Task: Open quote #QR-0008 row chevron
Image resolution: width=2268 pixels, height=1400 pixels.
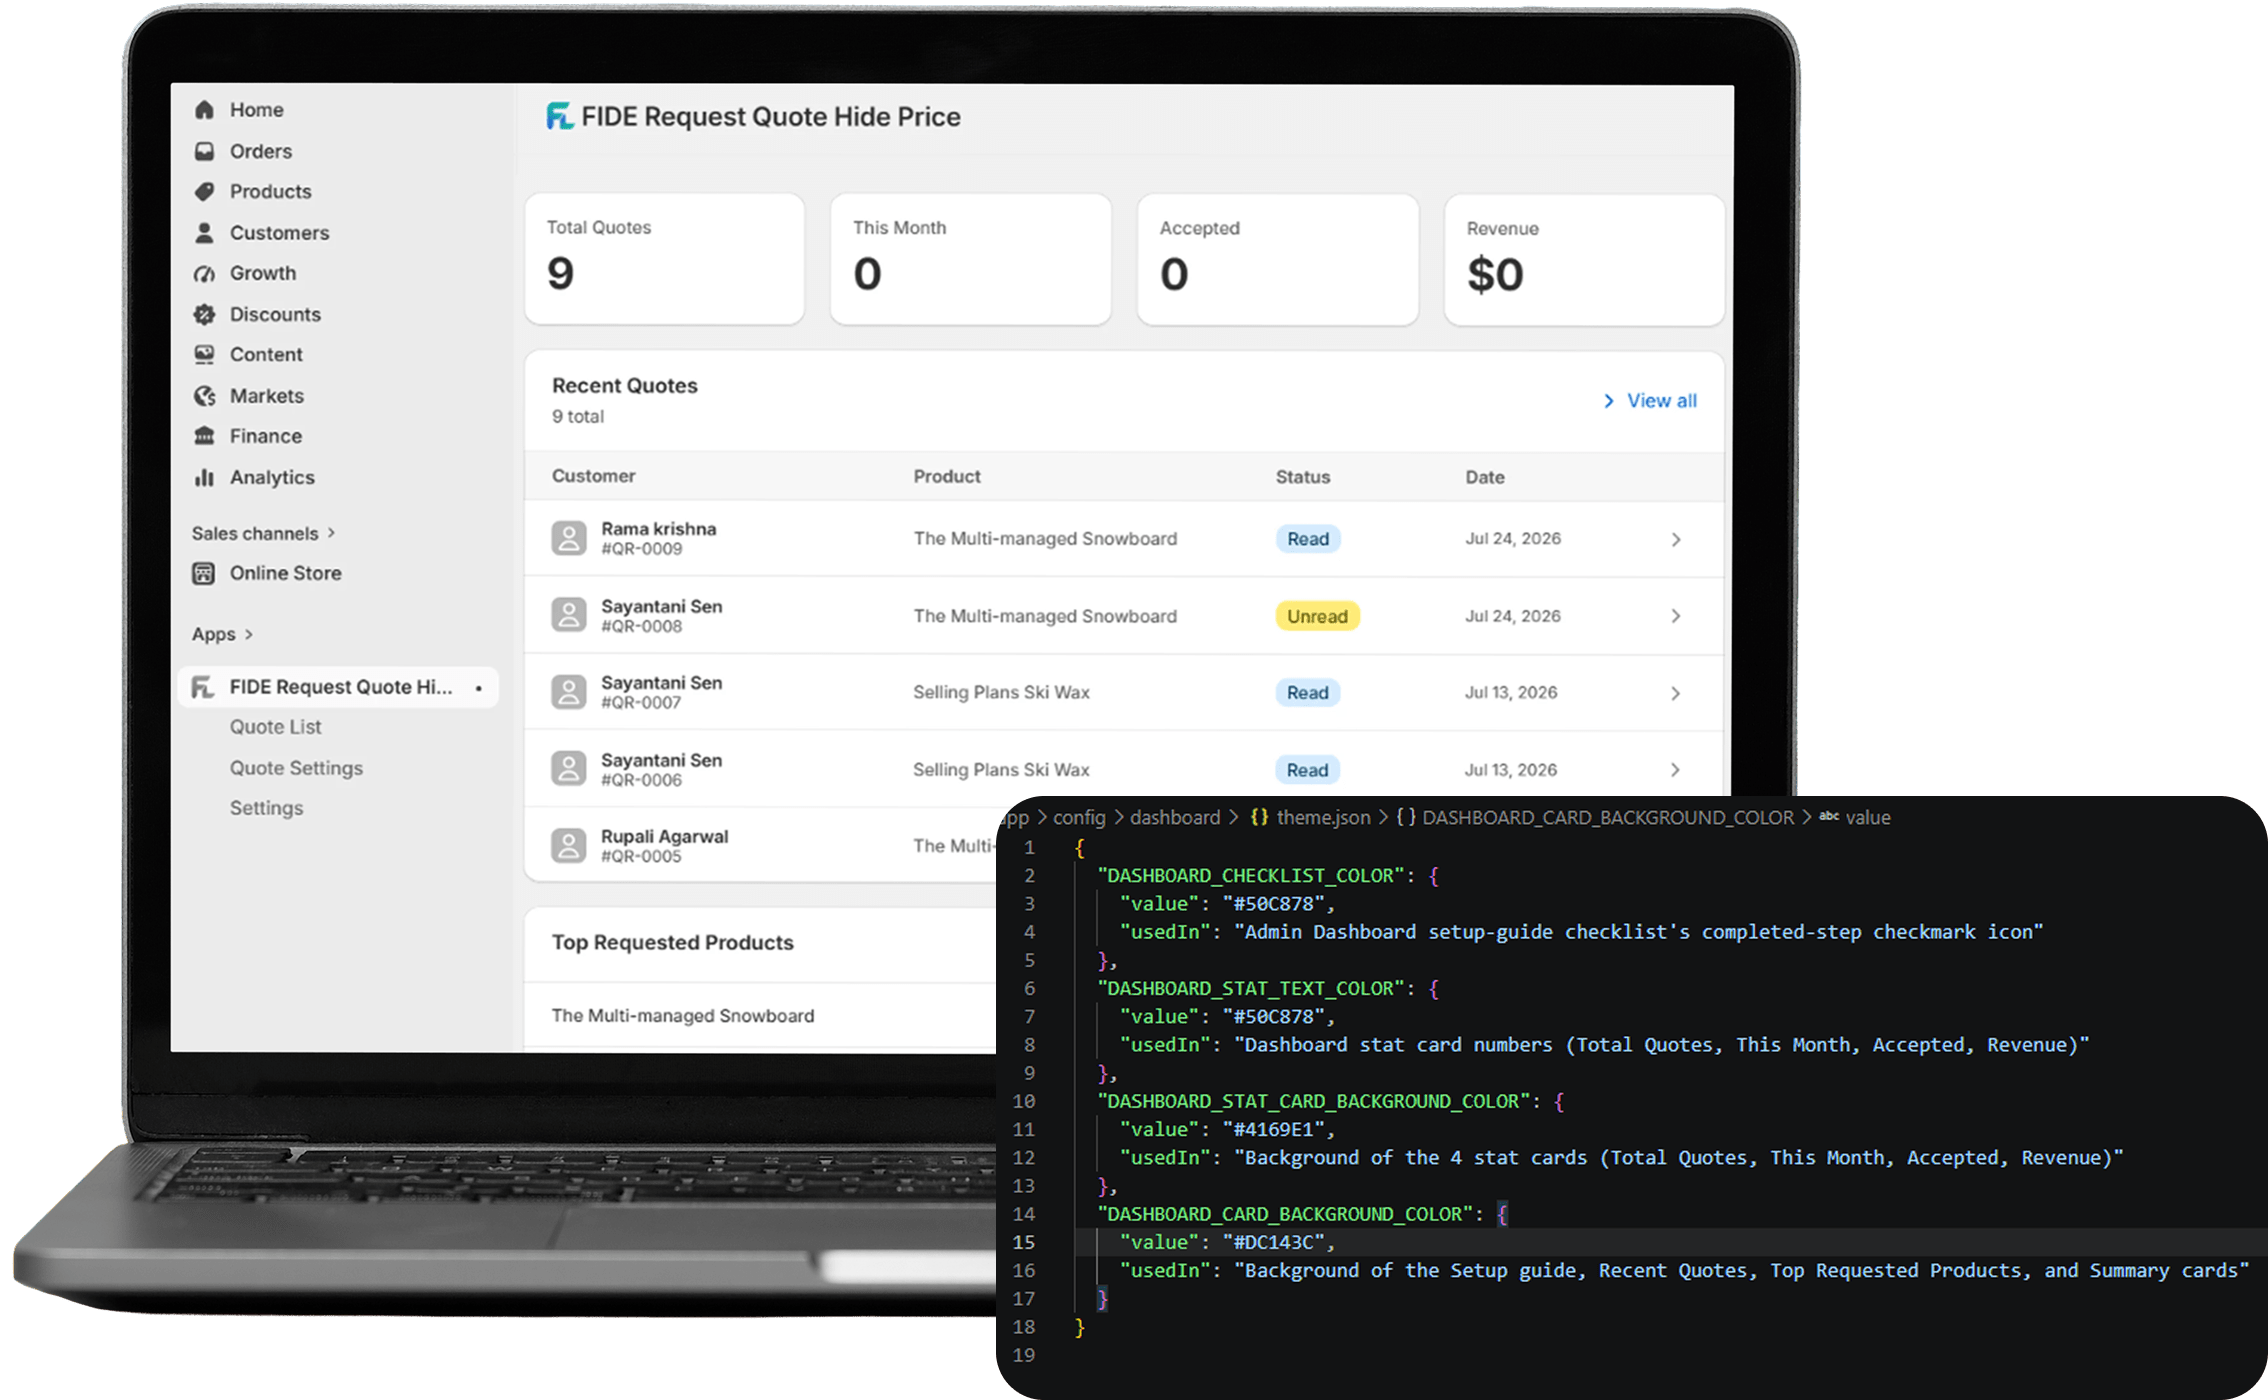Action: click(1676, 616)
